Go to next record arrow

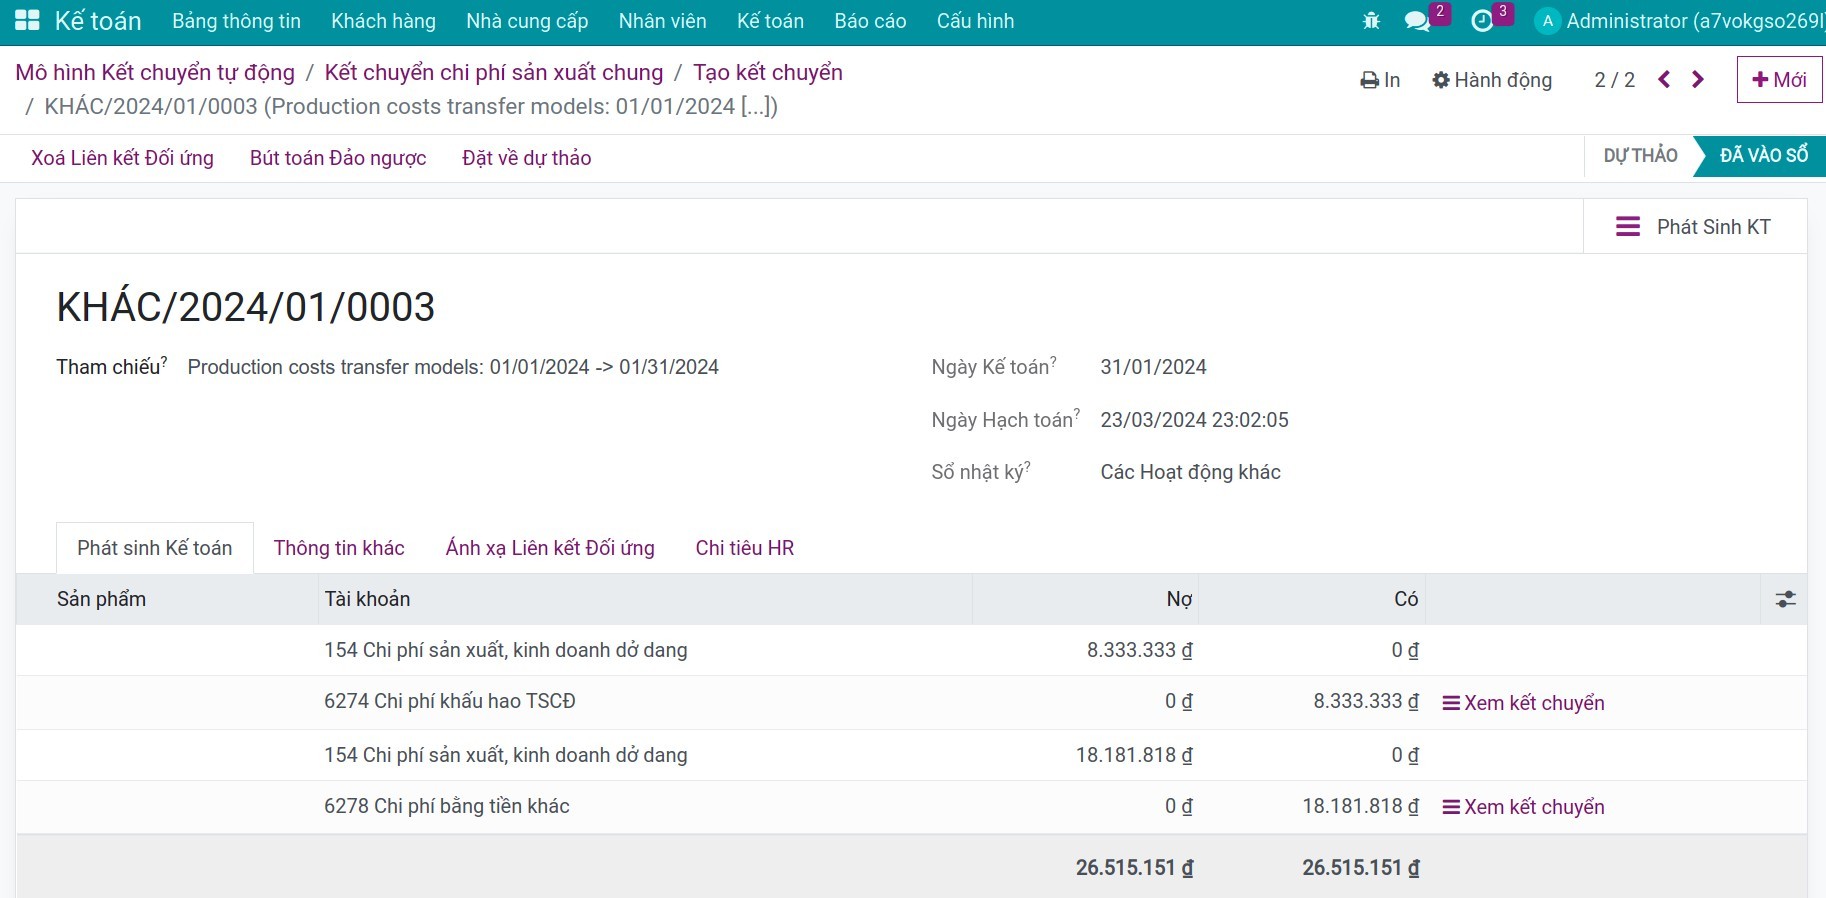click(1698, 80)
